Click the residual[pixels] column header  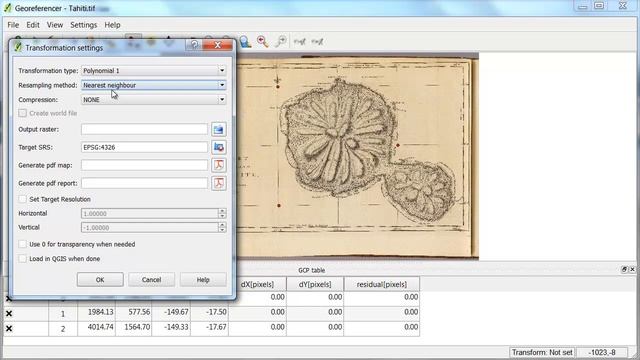382,284
